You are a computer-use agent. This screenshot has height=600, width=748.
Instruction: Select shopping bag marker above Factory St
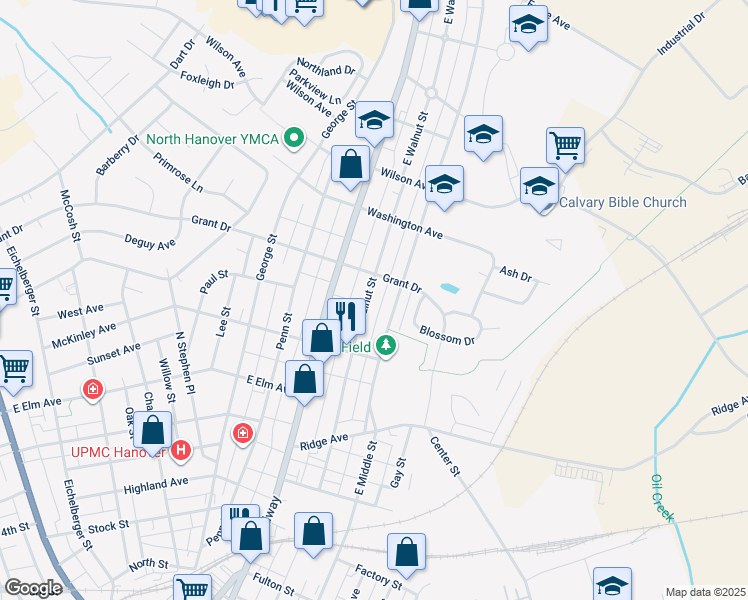(406, 554)
